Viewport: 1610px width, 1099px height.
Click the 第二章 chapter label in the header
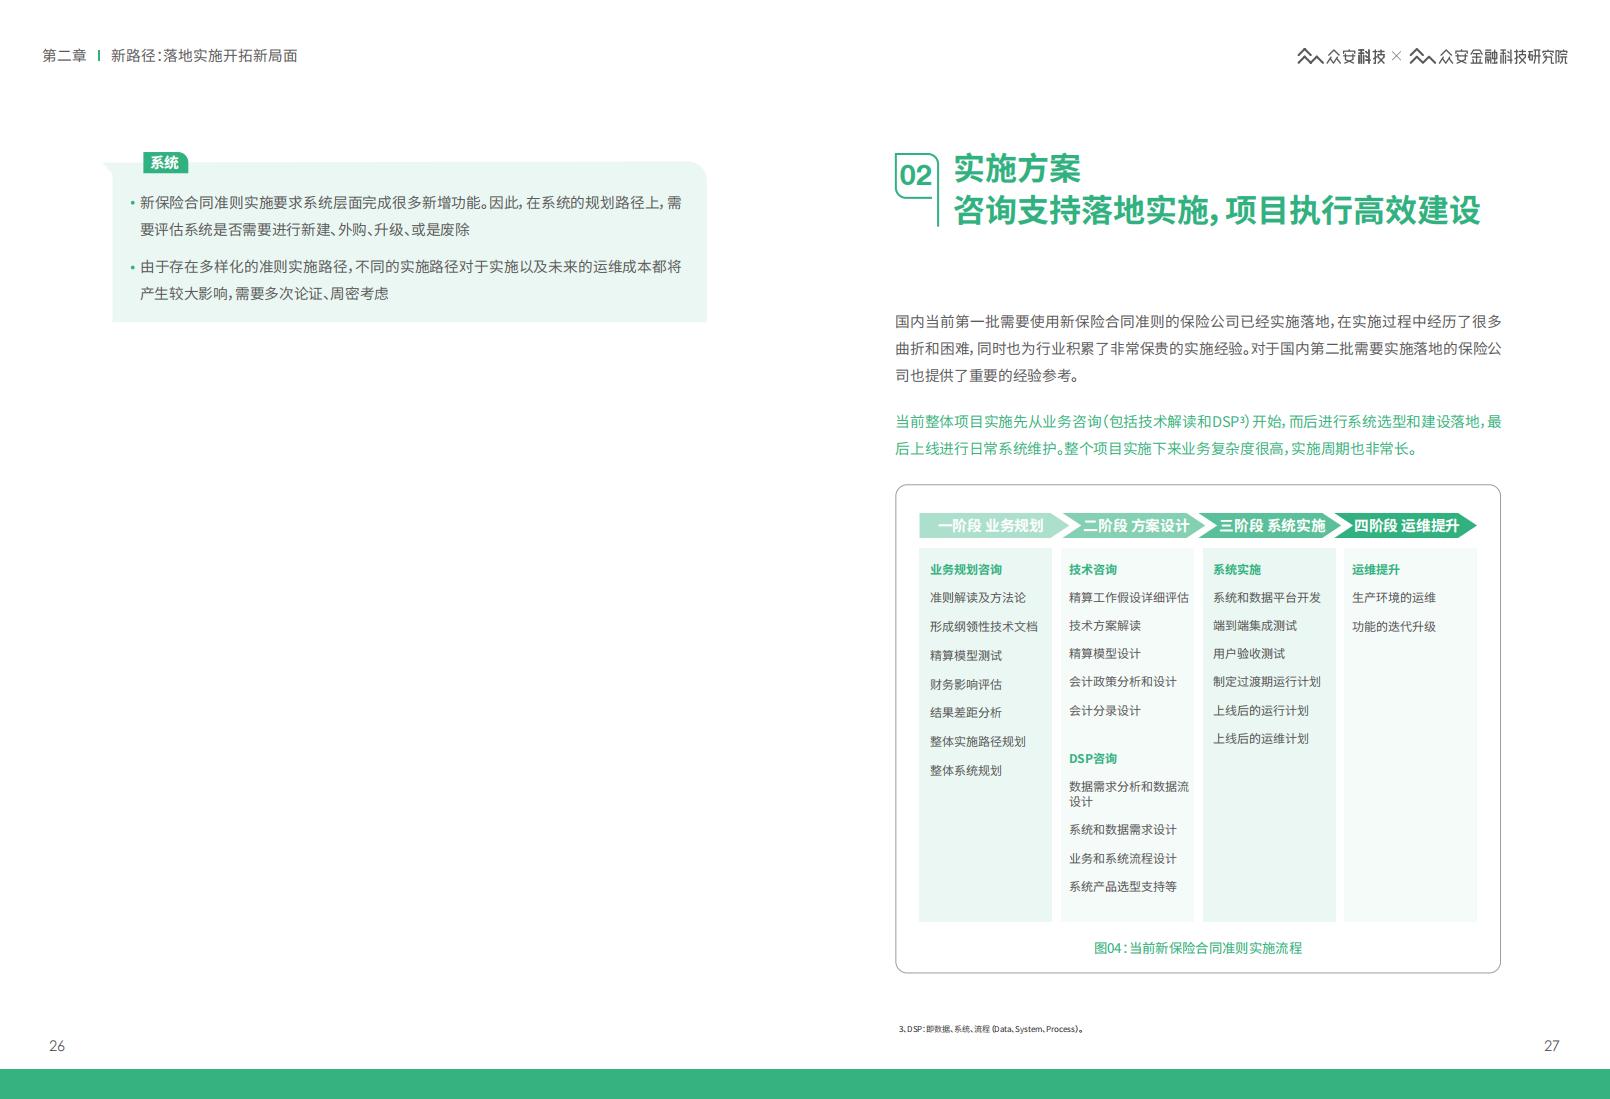point(64,56)
